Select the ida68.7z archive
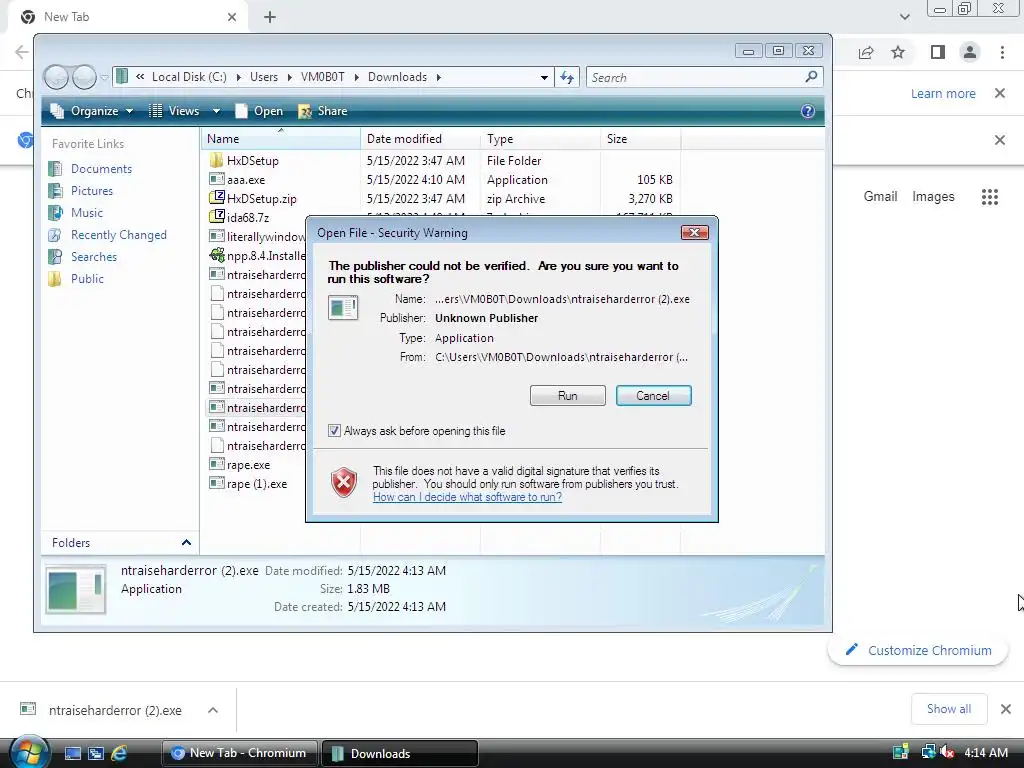1024x768 pixels. coord(248,217)
